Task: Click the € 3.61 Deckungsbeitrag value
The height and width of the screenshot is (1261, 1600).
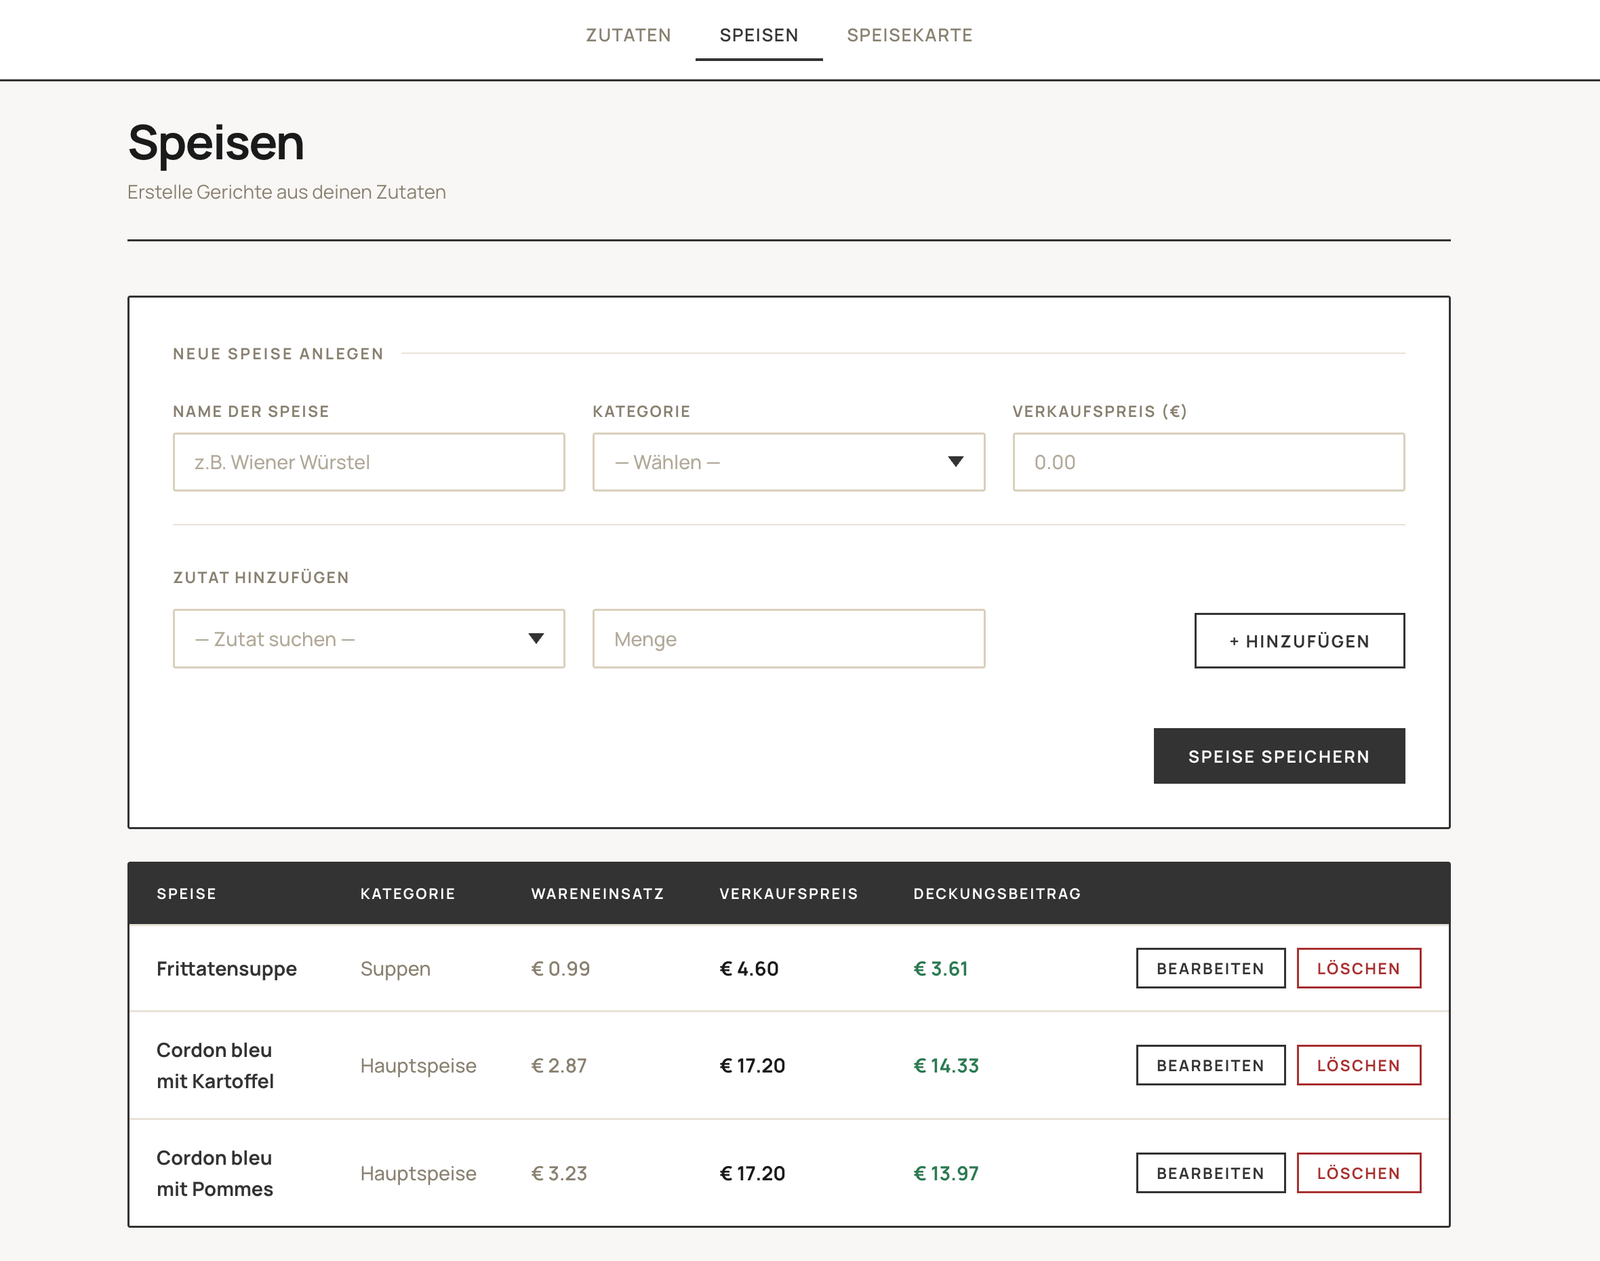Action: (x=941, y=969)
